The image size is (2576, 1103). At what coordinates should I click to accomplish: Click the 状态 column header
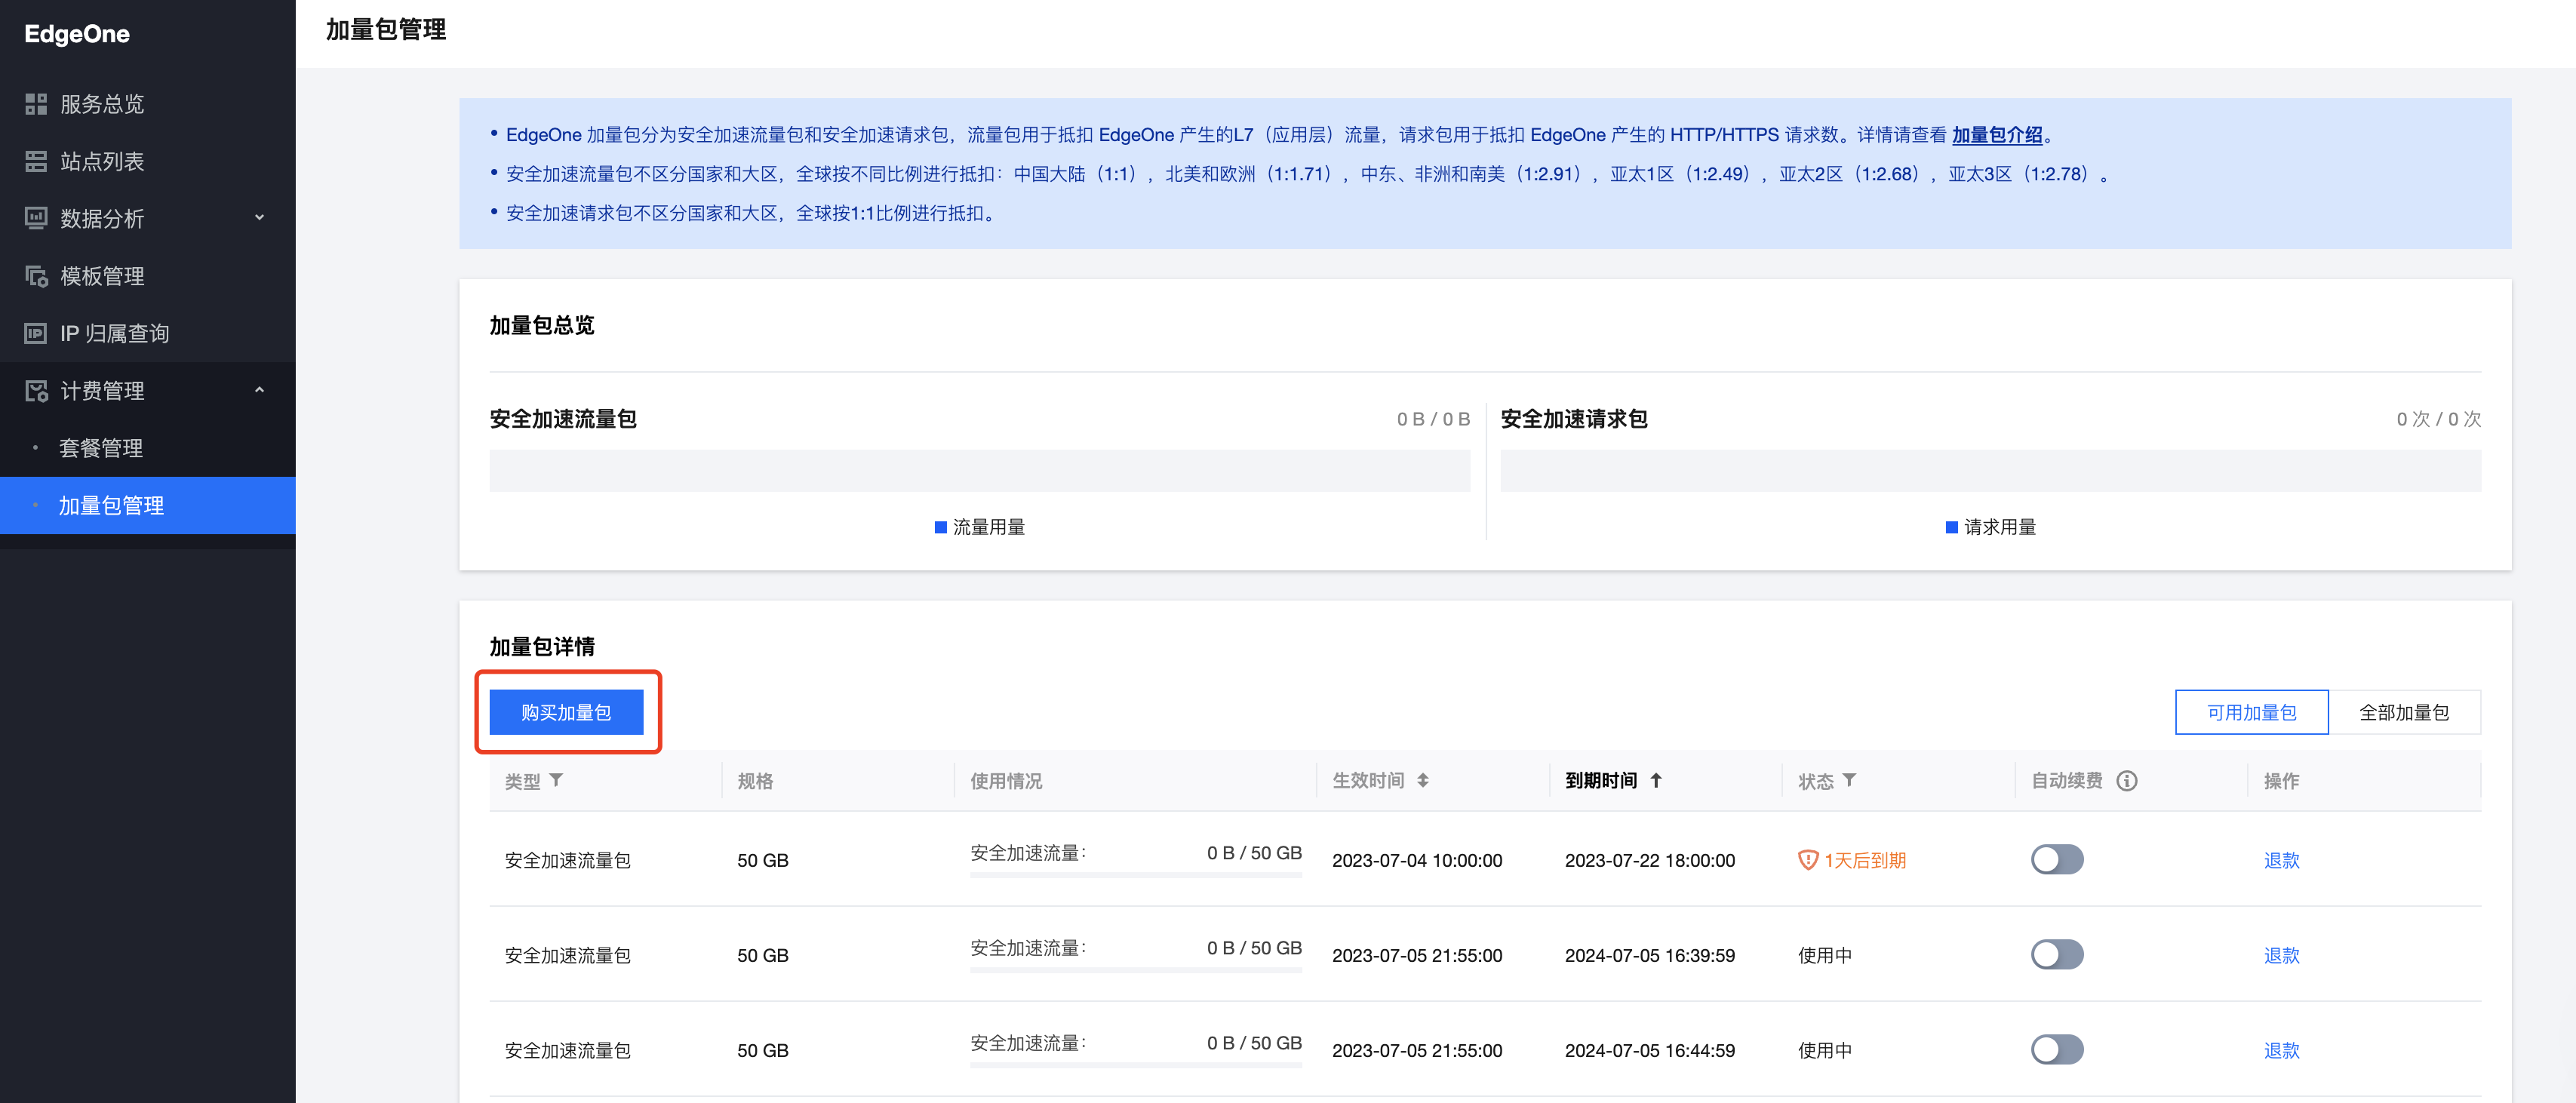click(x=1816, y=781)
